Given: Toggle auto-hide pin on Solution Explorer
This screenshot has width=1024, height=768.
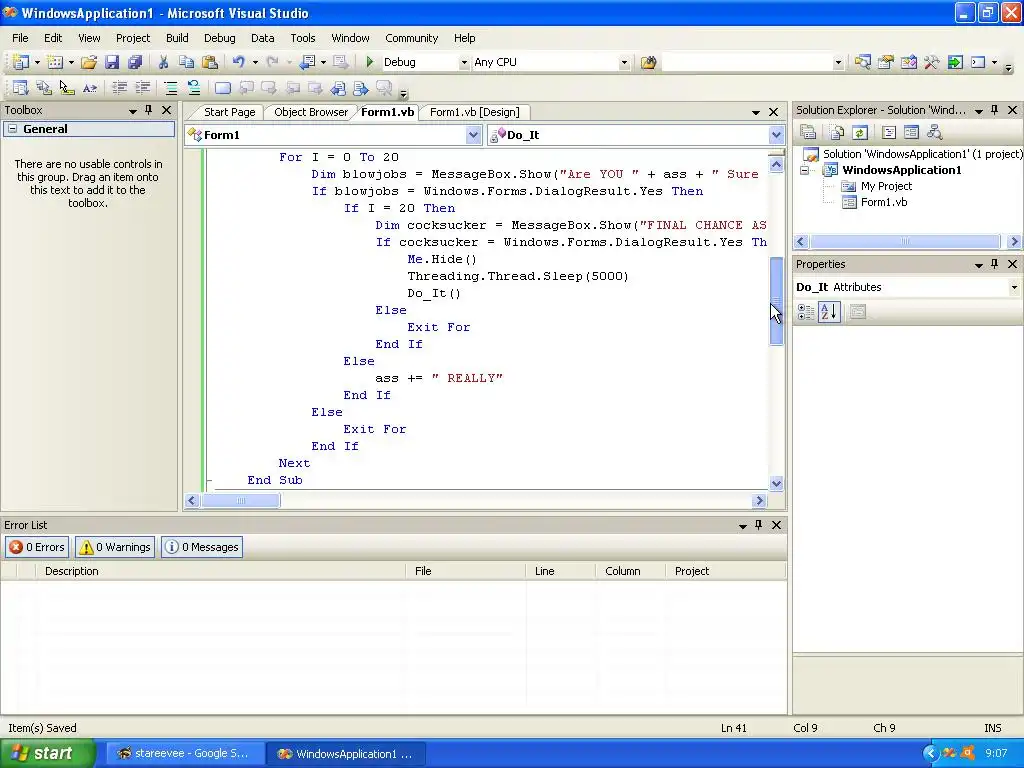Looking at the screenshot, I should [995, 110].
